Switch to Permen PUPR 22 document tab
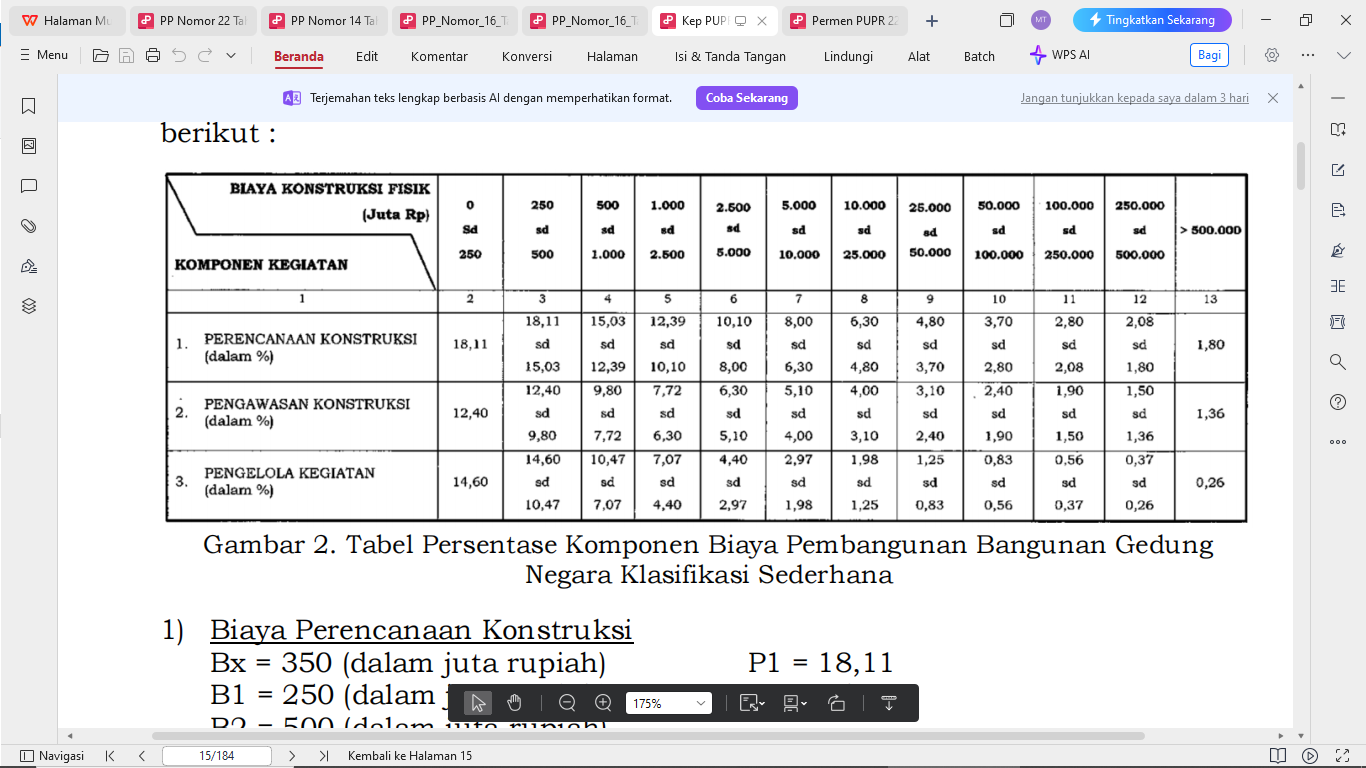The height and width of the screenshot is (768, 1366). pyautogui.click(x=845, y=20)
